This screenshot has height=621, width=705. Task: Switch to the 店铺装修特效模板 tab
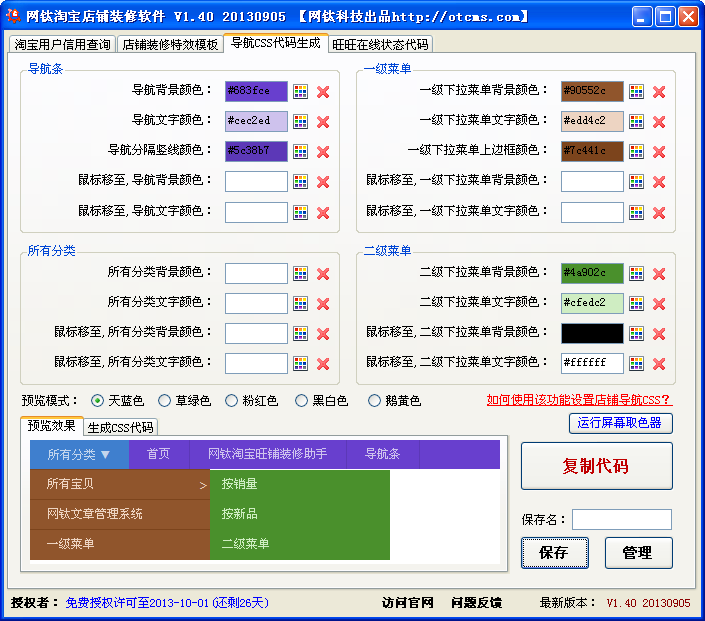170,45
